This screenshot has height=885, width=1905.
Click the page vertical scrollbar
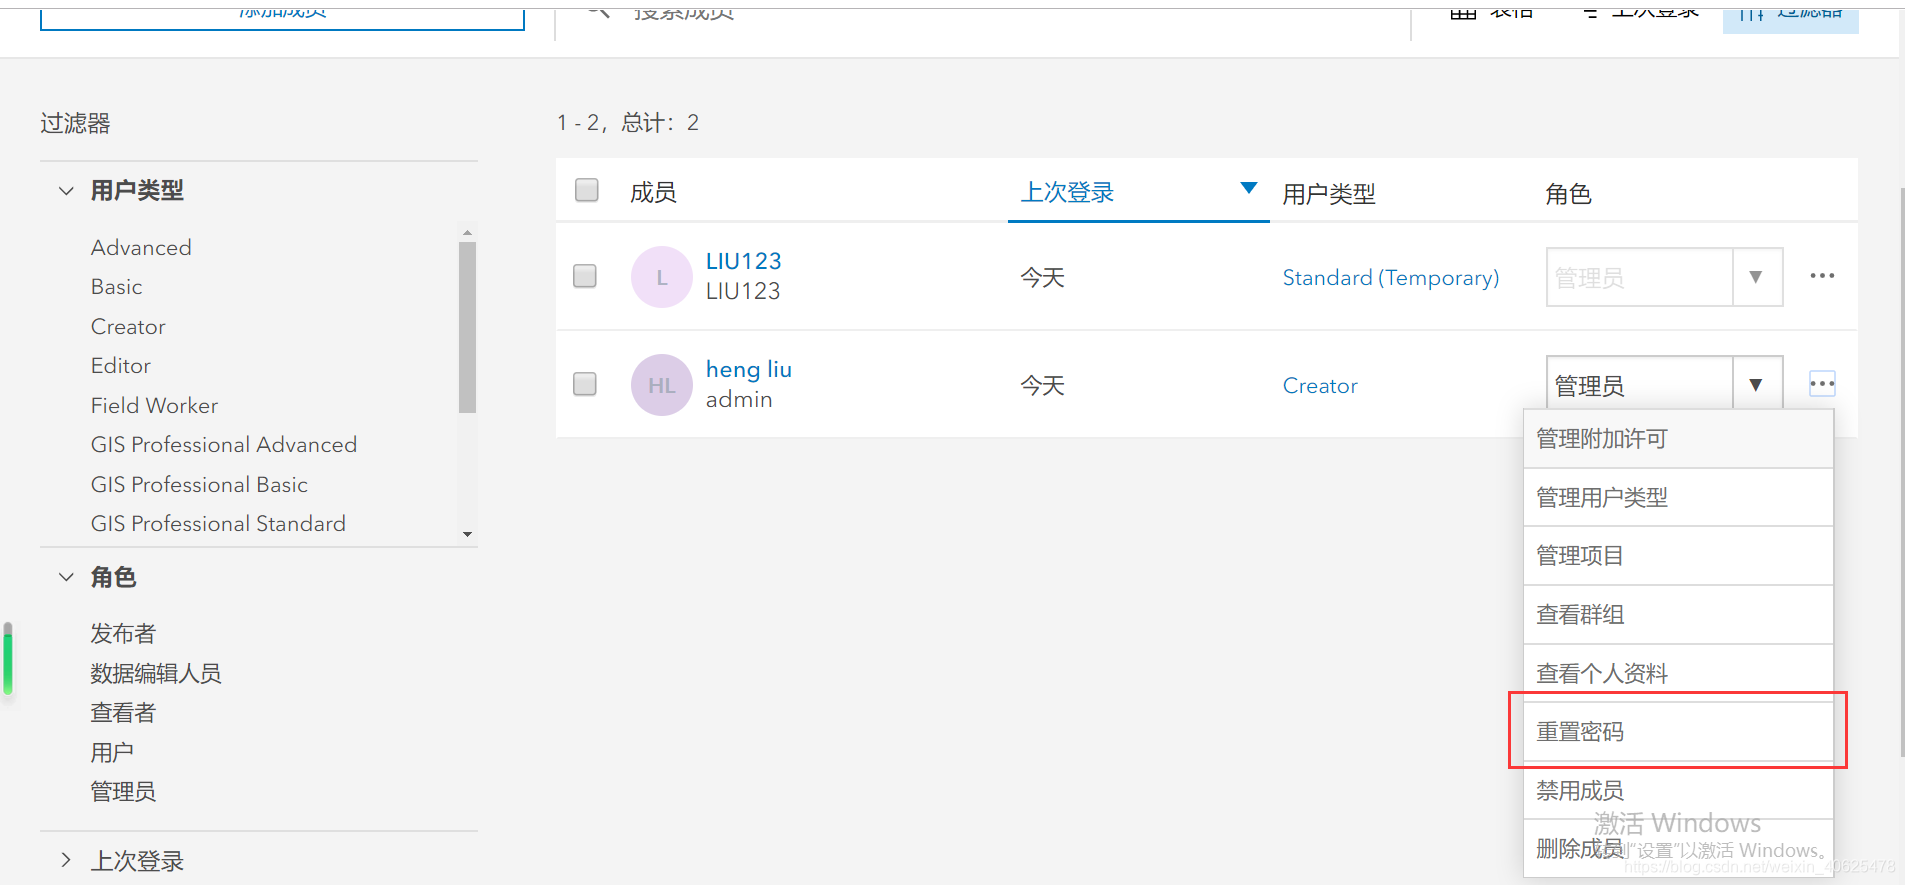coord(1902,470)
